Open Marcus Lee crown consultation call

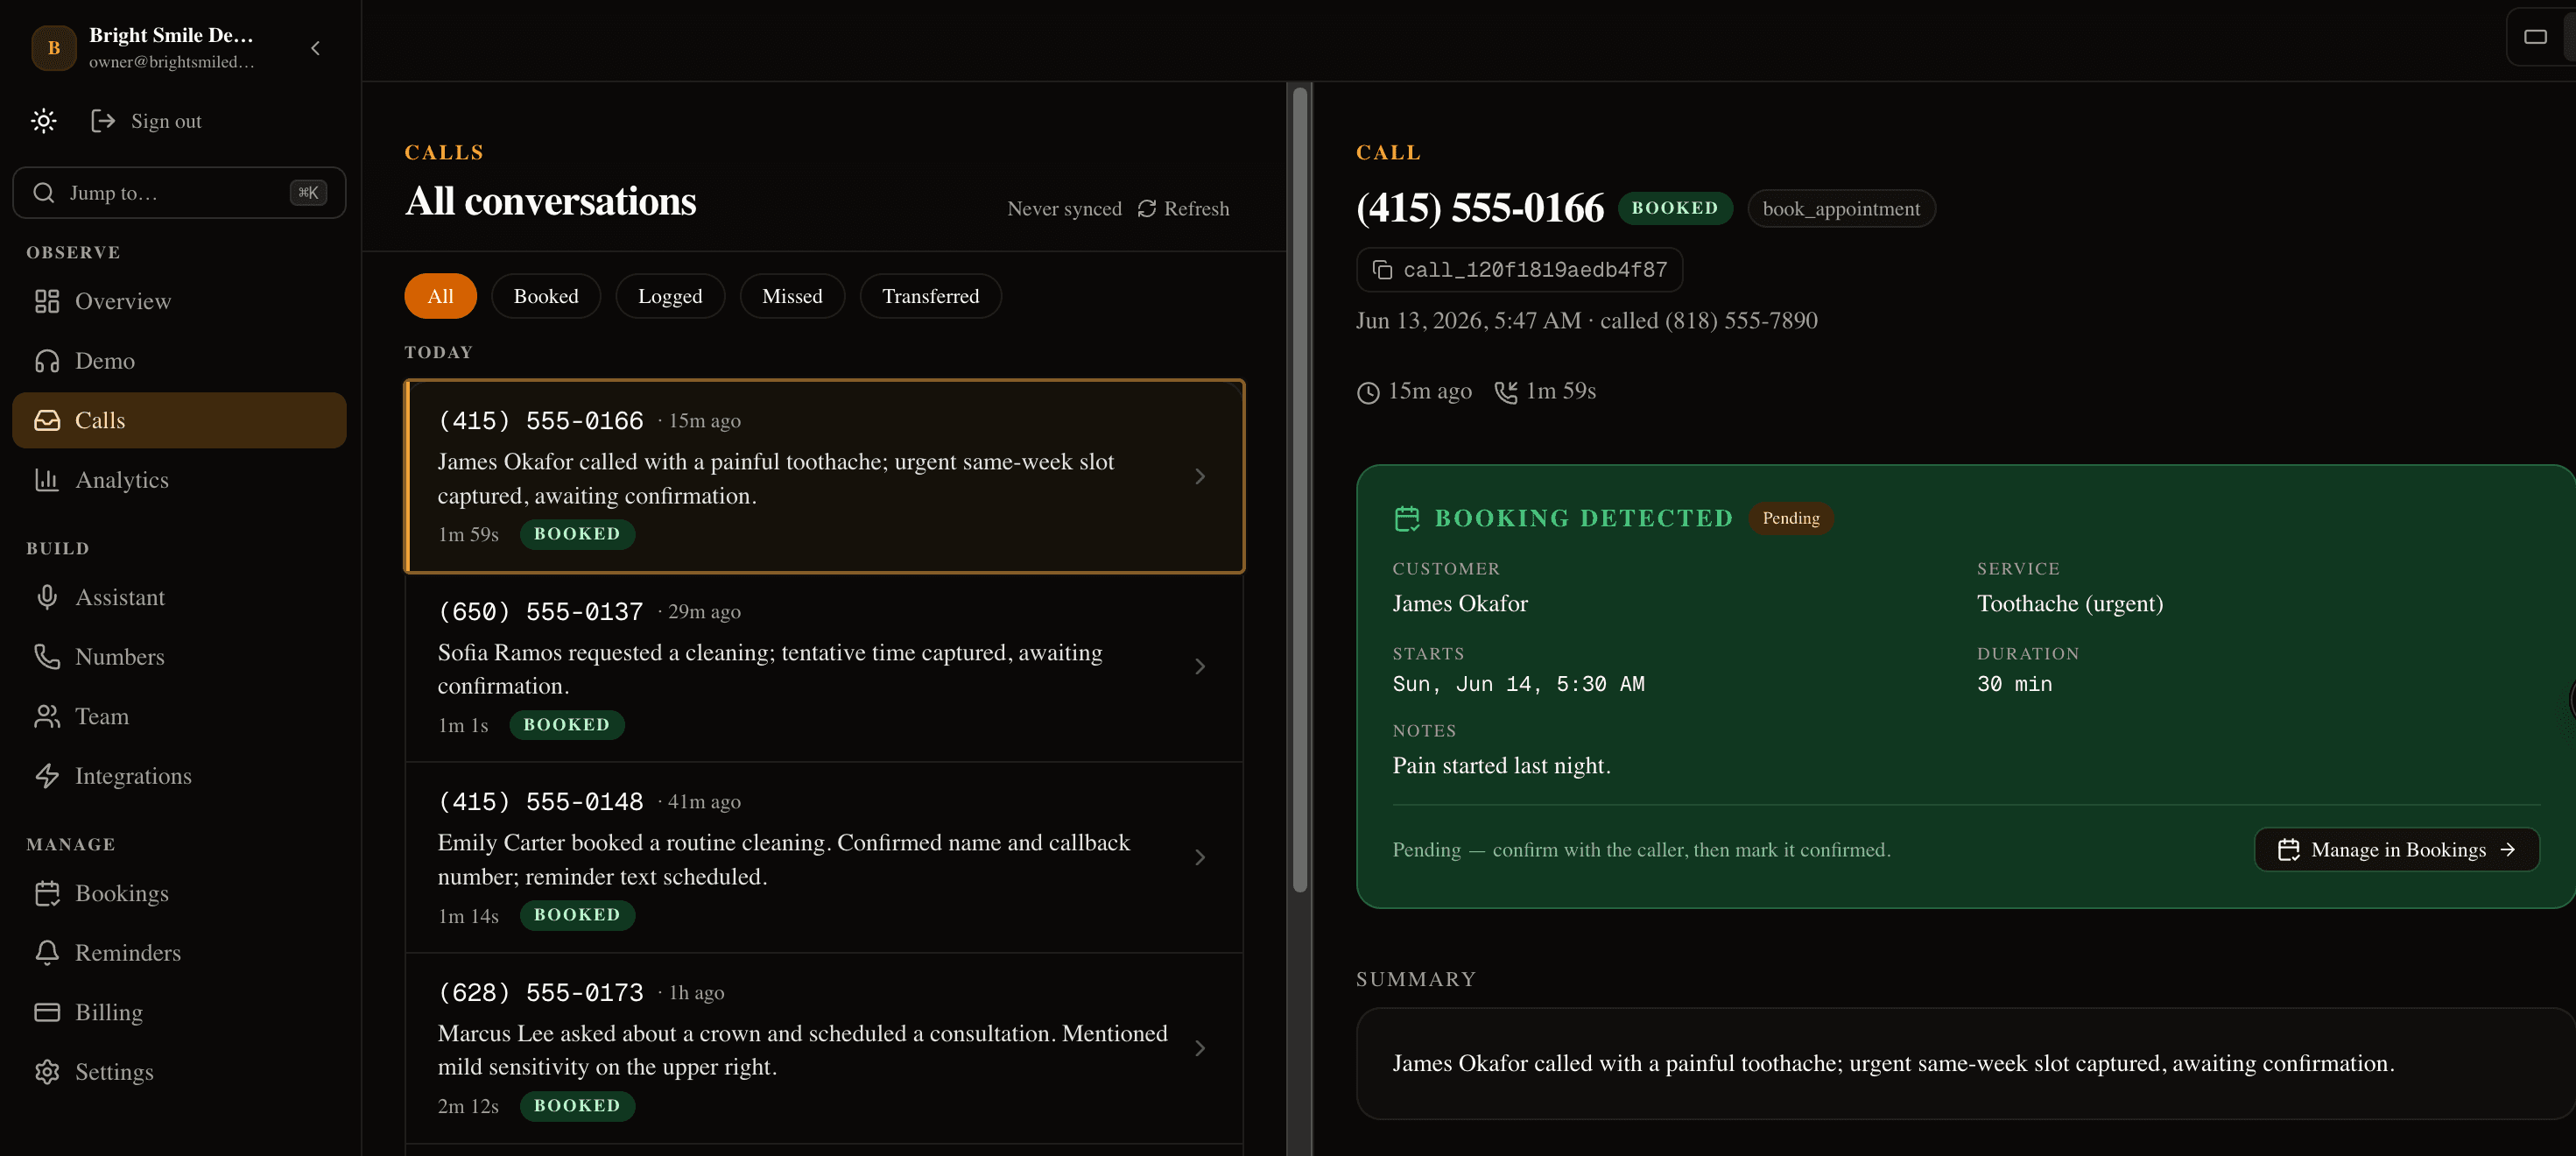(x=824, y=1048)
